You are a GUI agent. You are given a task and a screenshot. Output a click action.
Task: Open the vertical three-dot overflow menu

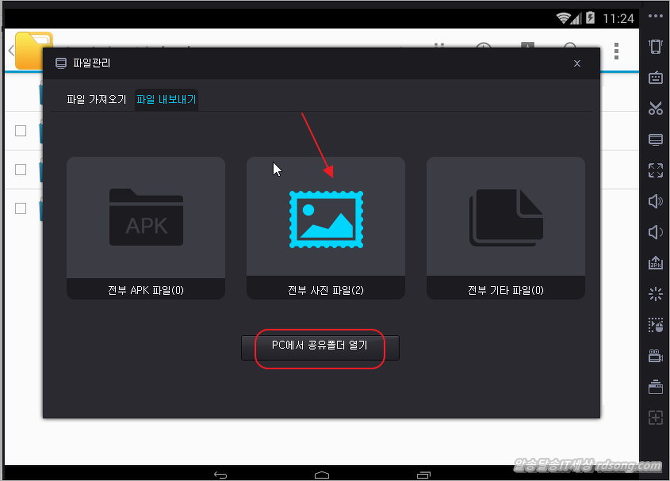click(617, 50)
